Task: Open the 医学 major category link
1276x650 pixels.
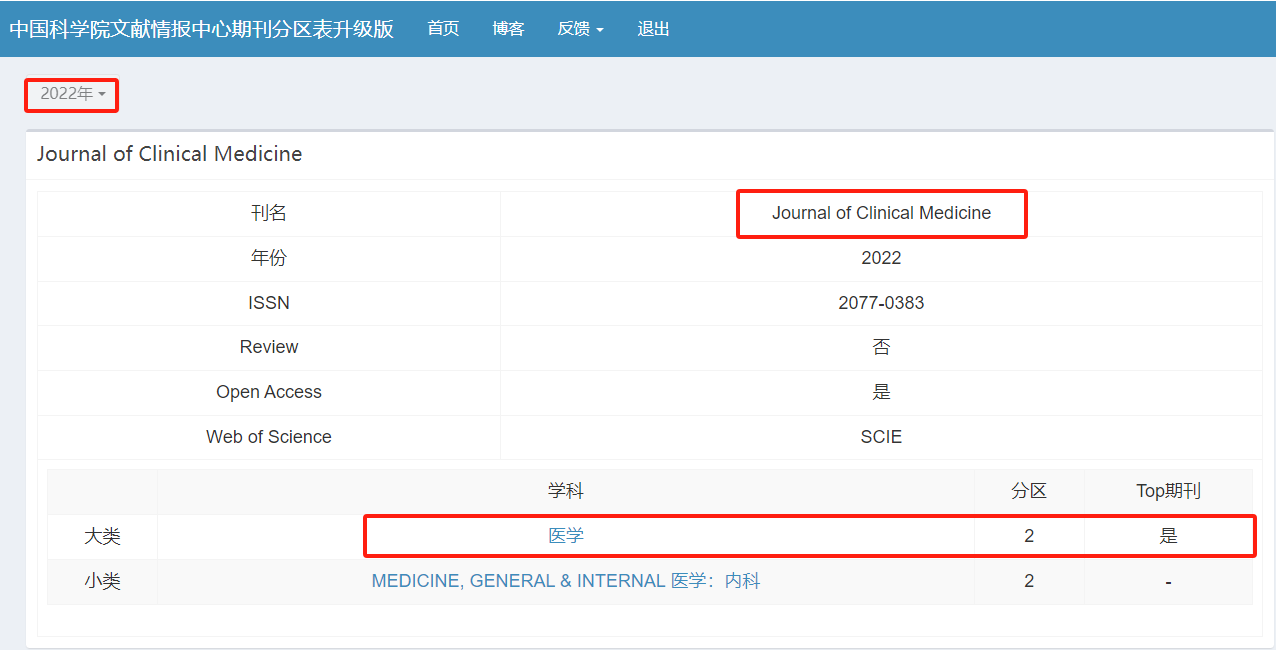Action: pyautogui.click(x=566, y=536)
